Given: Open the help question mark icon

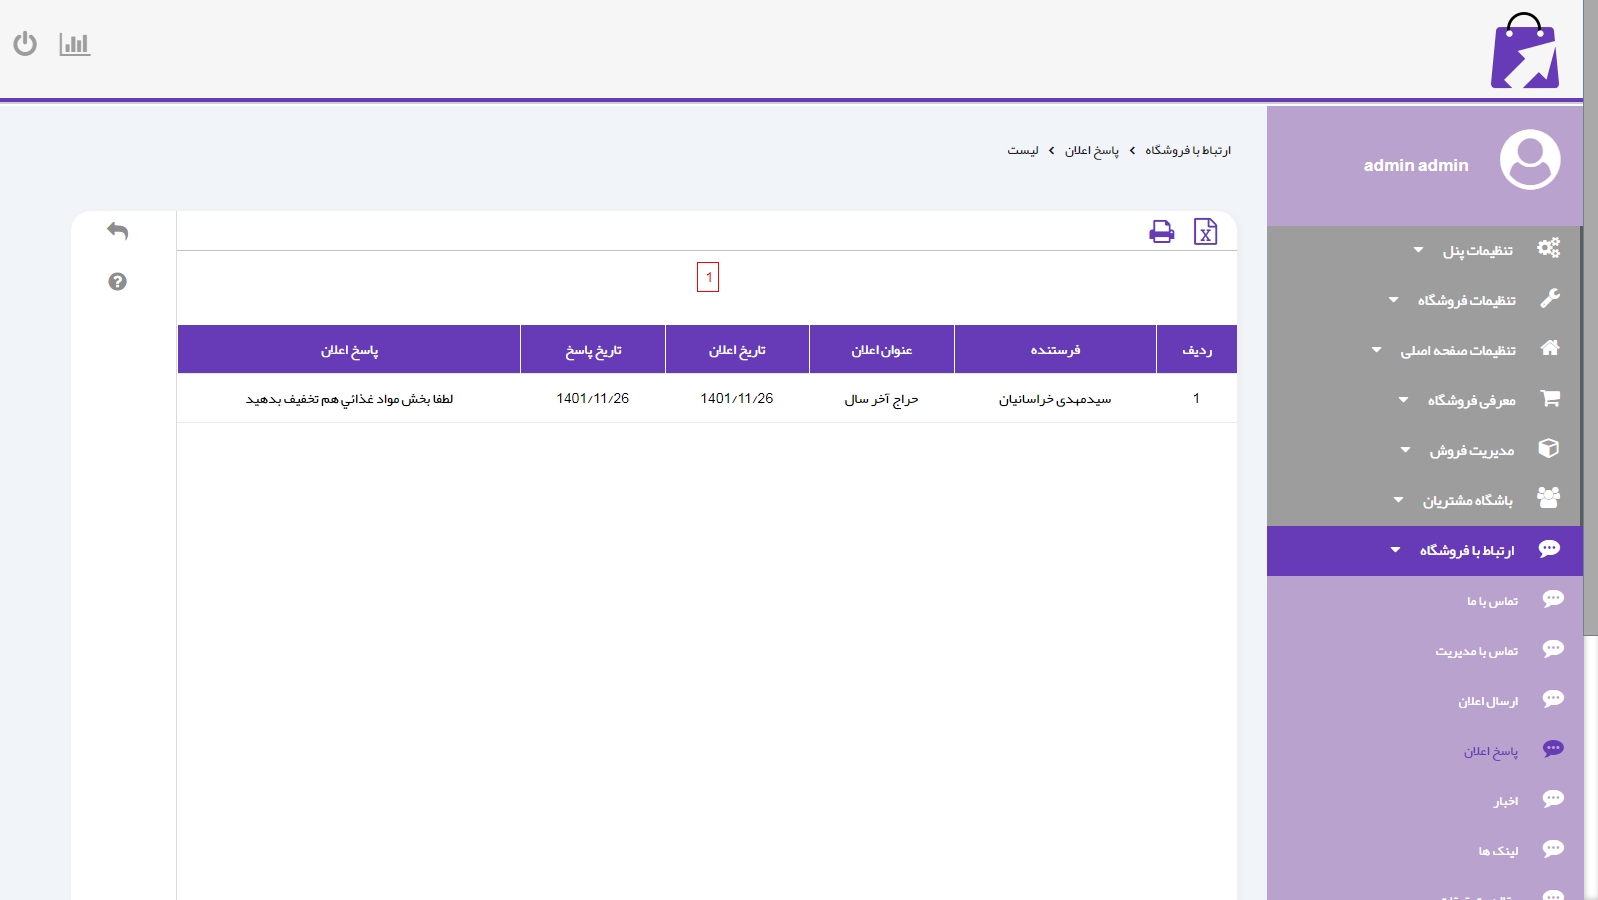Looking at the screenshot, I should click(x=118, y=282).
